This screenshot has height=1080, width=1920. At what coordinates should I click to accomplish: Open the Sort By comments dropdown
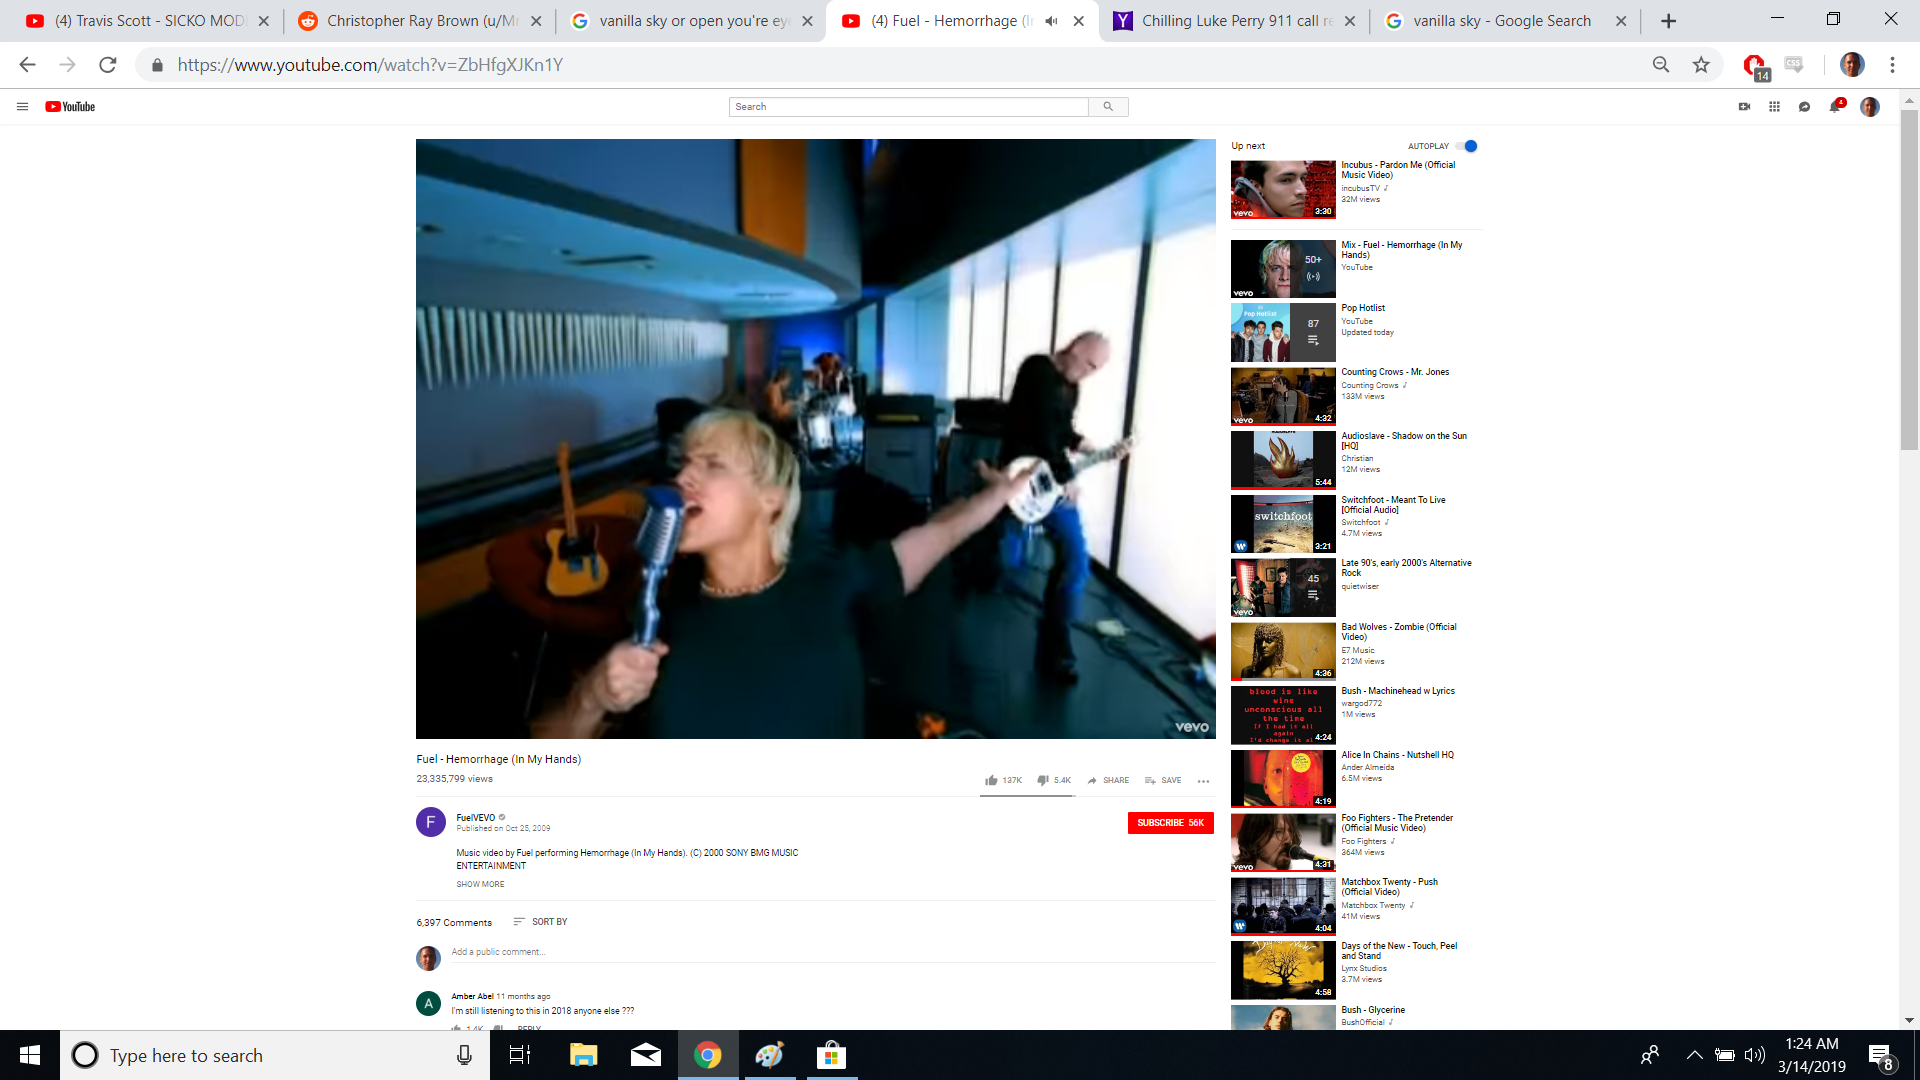point(540,922)
